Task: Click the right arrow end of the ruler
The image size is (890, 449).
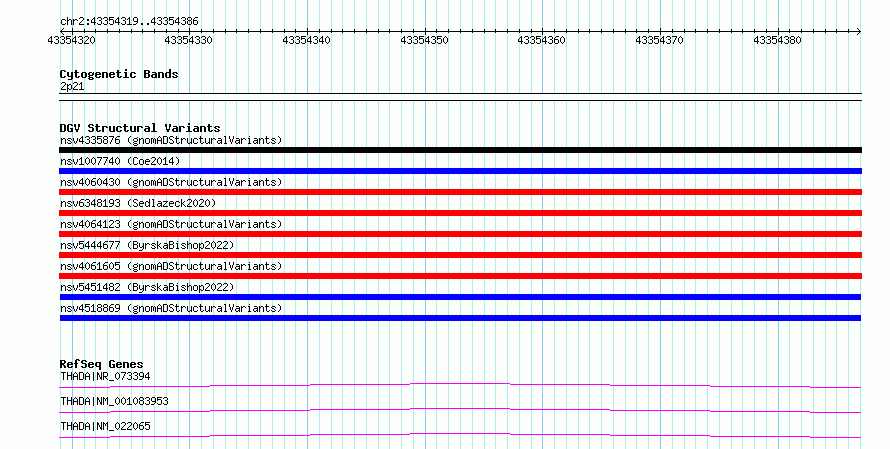Action: (x=858, y=31)
